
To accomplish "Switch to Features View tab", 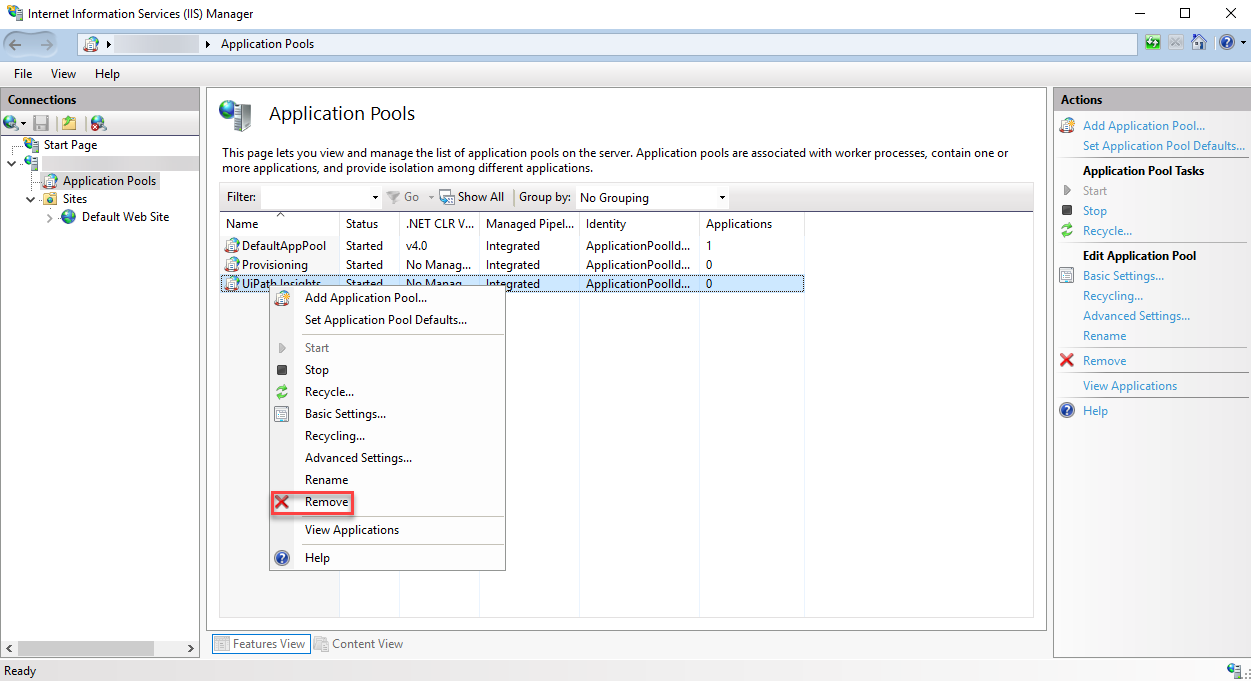I will coord(261,644).
